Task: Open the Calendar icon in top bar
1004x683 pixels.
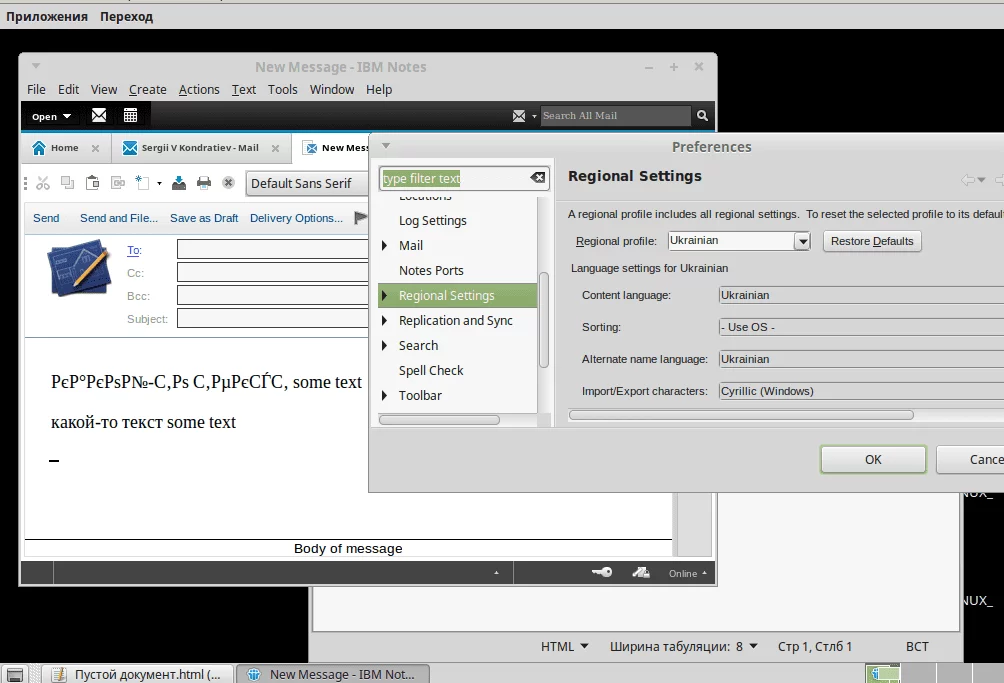Action: [x=130, y=116]
